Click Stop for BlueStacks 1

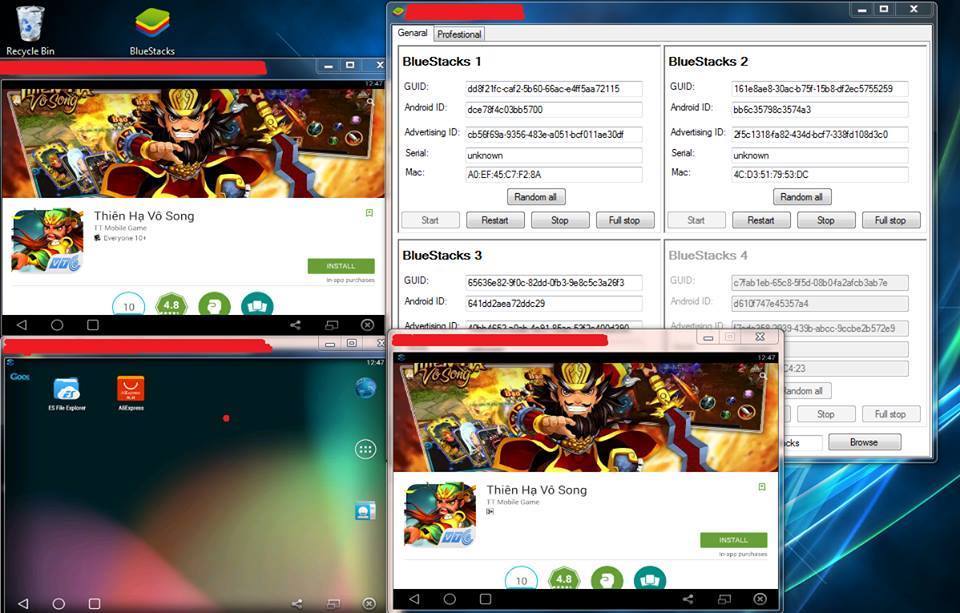click(560, 220)
